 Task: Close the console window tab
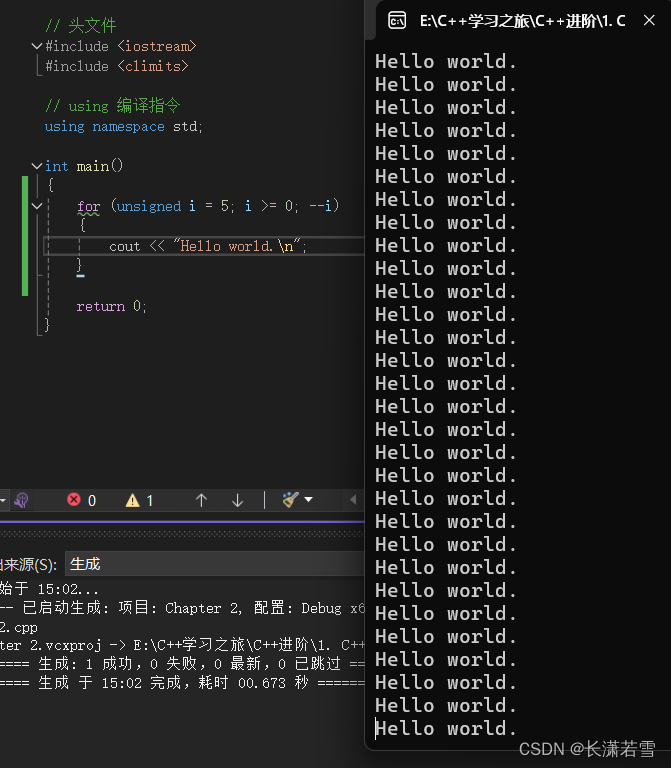pos(649,21)
